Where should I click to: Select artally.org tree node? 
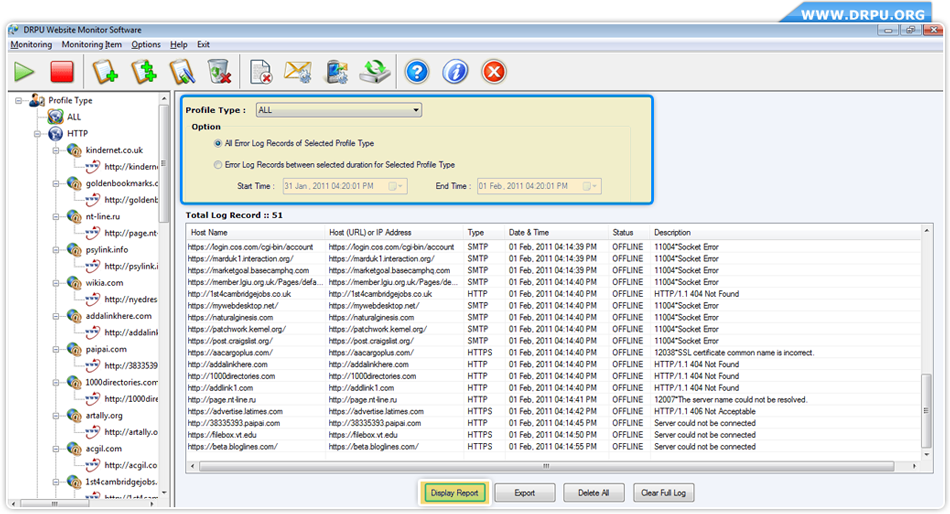coord(104,416)
